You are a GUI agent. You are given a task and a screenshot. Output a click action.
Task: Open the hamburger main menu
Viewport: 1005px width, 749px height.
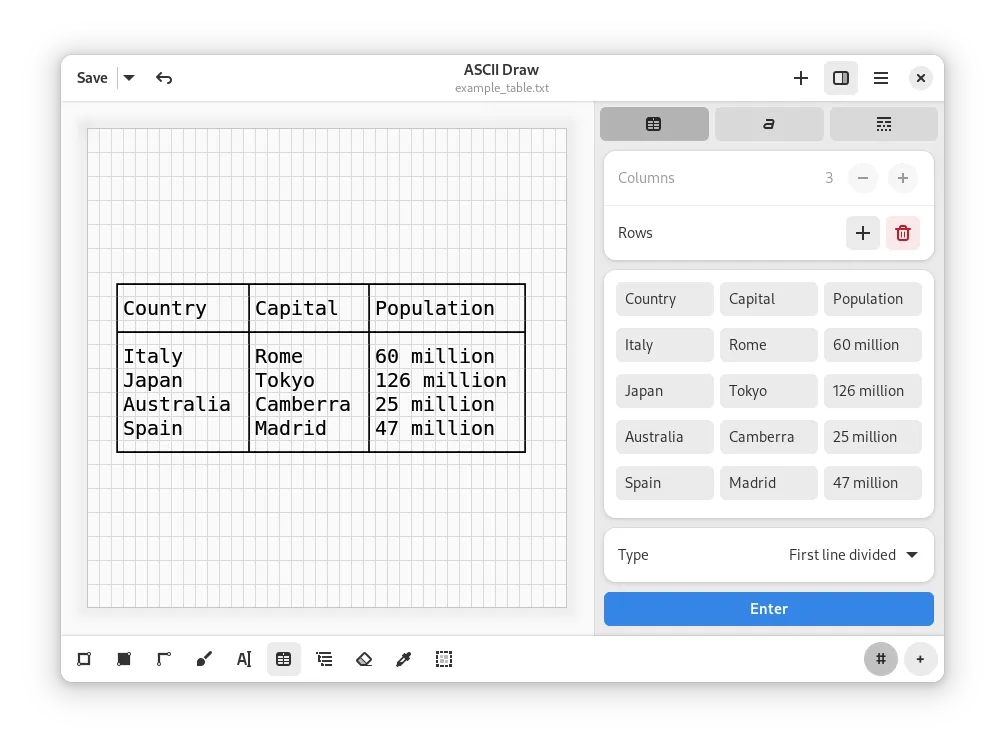[x=881, y=78]
